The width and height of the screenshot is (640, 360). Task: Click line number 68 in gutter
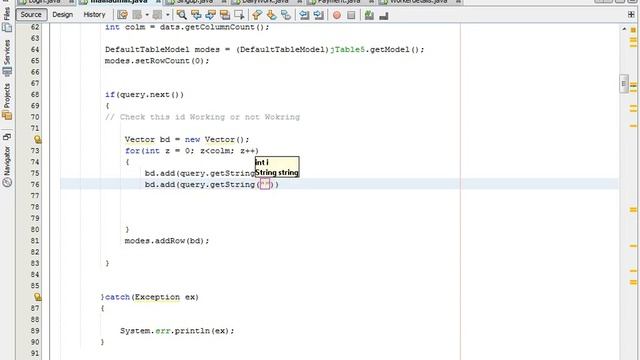click(35, 94)
